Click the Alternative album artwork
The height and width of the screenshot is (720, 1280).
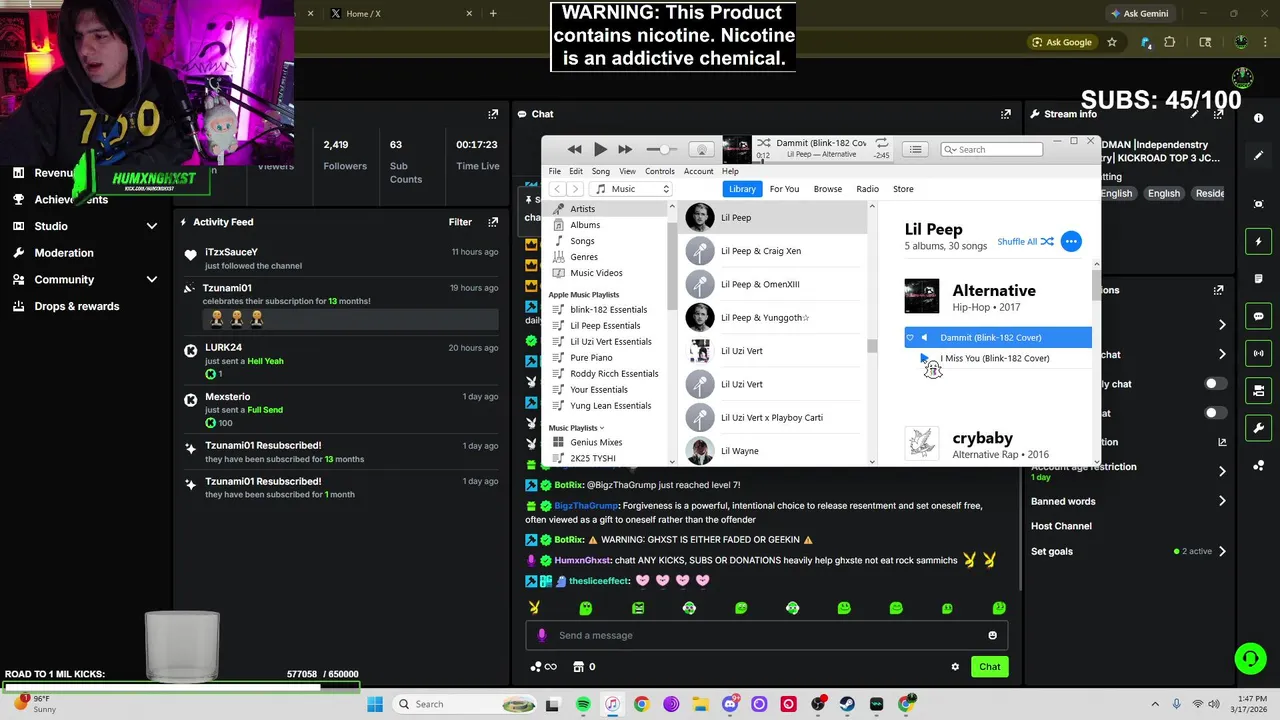point(922,296)
